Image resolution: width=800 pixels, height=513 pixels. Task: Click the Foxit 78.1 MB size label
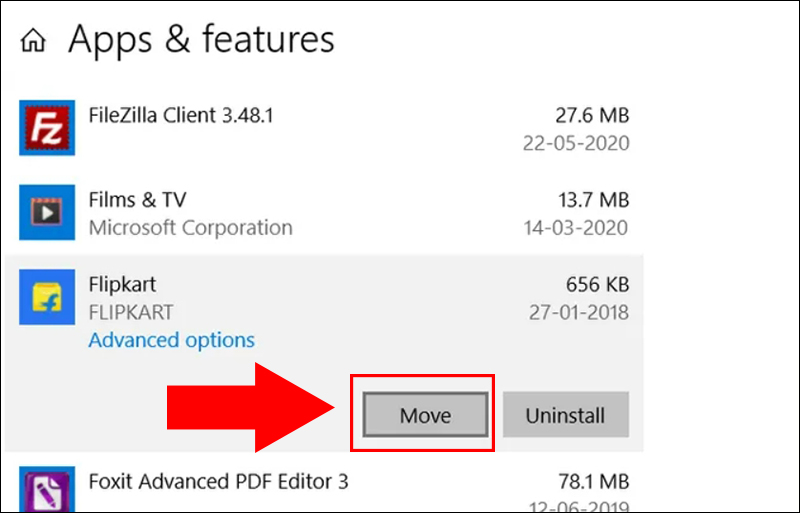click(592, 482)
